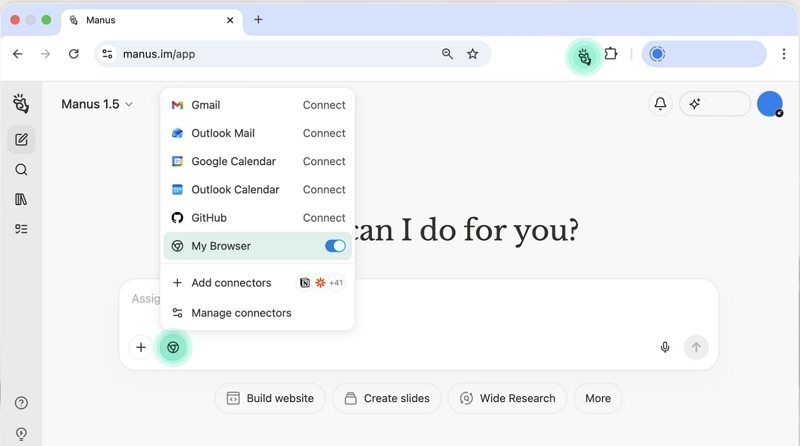800x446 pixels.
Task: Click the GitHub logo in the connectors list
Action: click(x=177, y=218)
